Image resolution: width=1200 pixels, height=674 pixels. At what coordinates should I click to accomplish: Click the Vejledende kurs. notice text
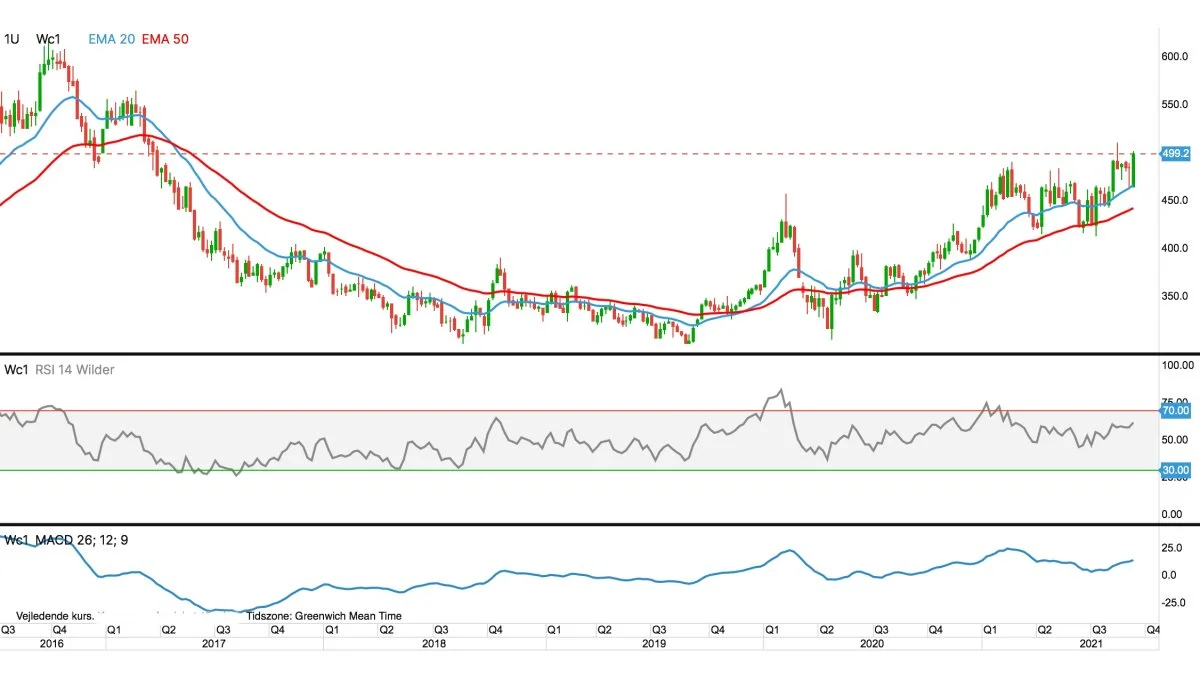(55, 616)
